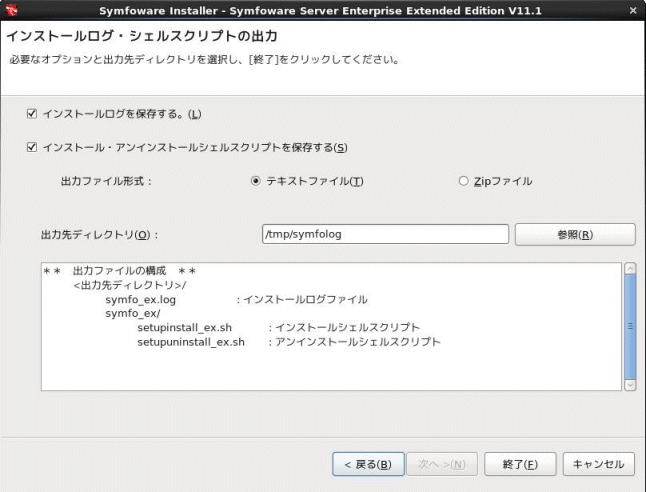This screenshot has height=492, width=646.
Task: Click the アンインストールシェルスクリプト description text
Action: [358, 342]
